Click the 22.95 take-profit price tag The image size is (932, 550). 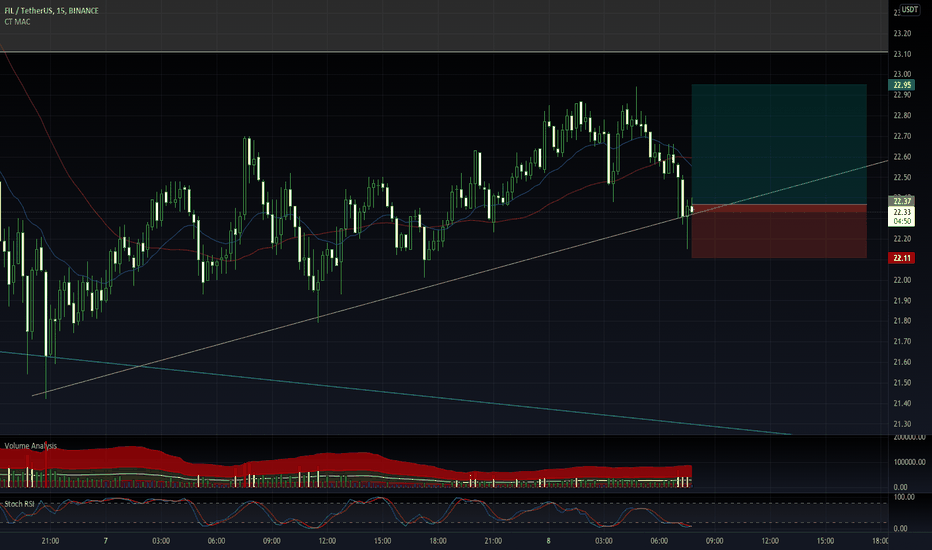(901, 85)
